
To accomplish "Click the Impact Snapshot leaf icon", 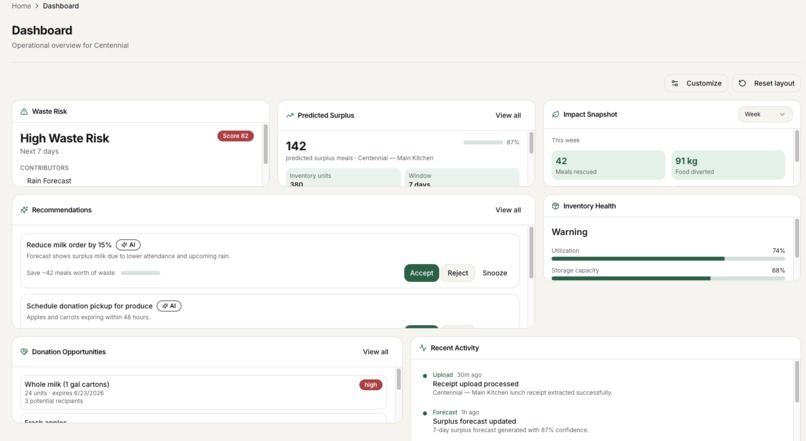I will pyautogui.click(x=555, y=115).
